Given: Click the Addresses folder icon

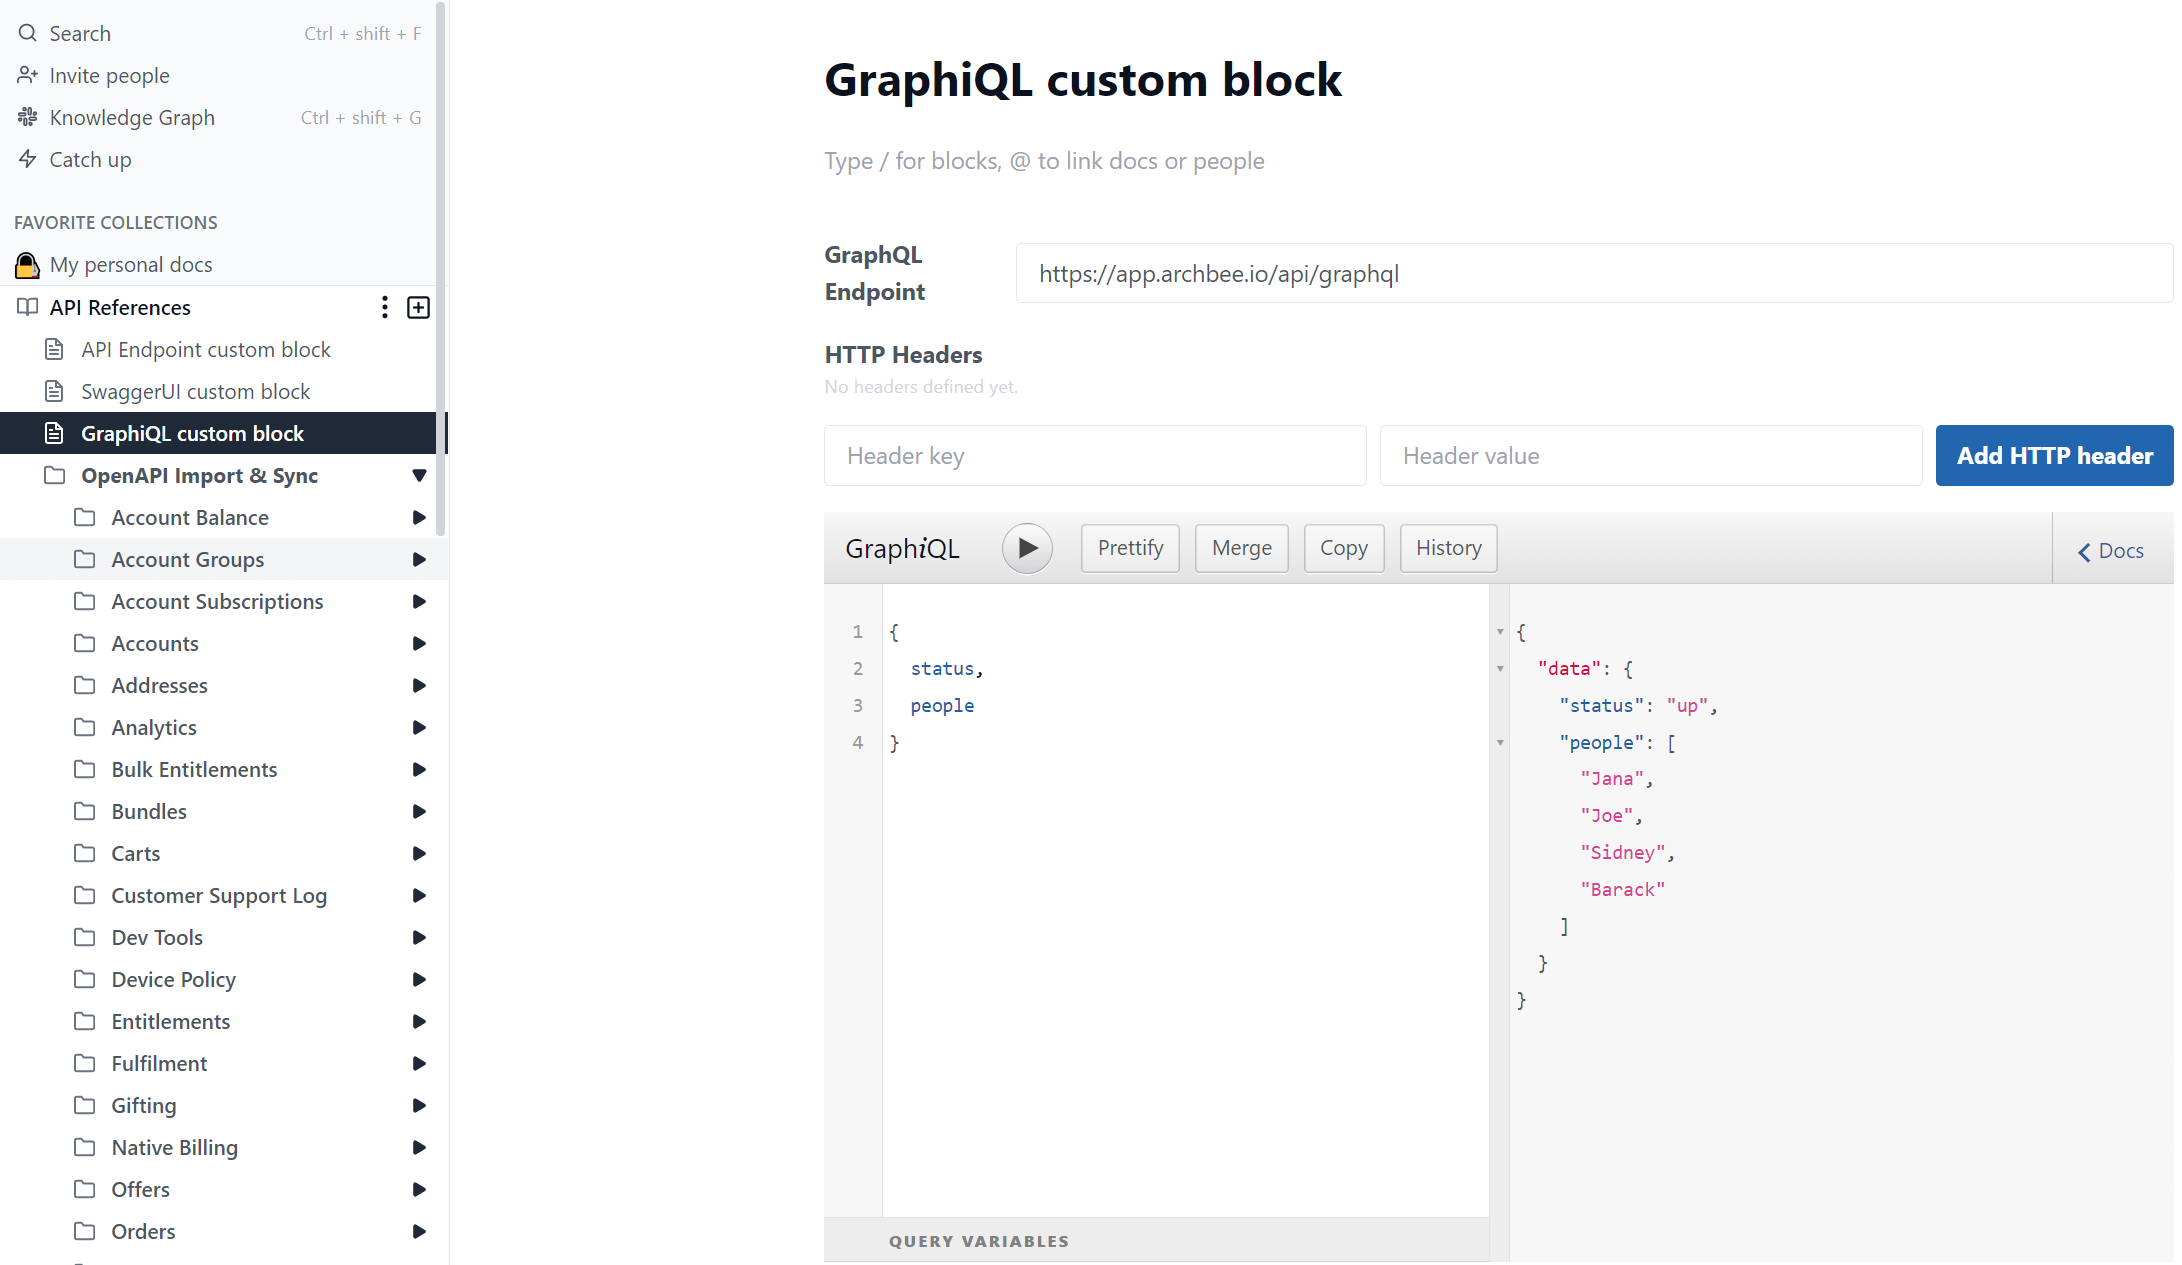Looking at the screenshot, I should 85,685.
